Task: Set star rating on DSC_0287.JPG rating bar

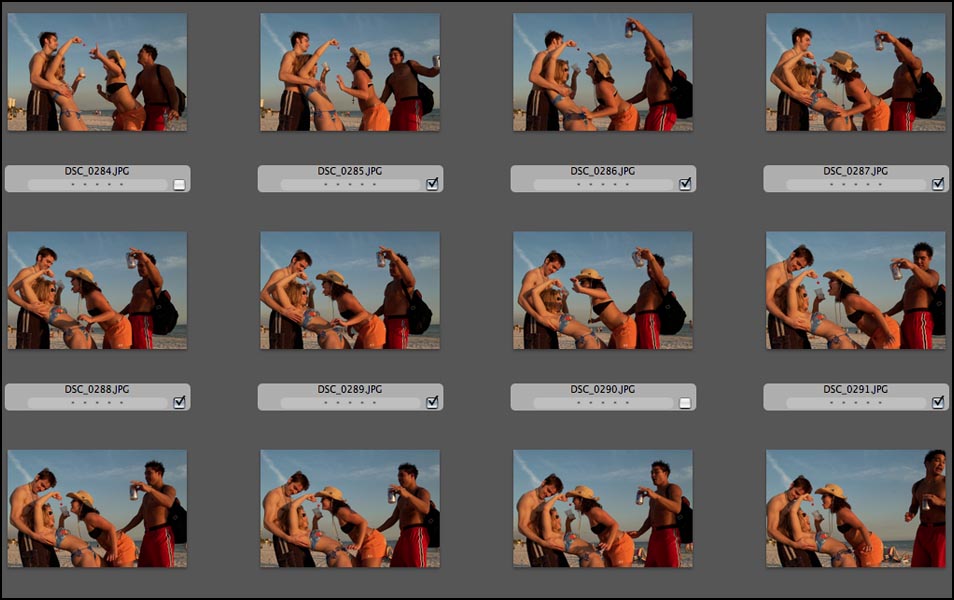Action: click(x=855, y=184)
